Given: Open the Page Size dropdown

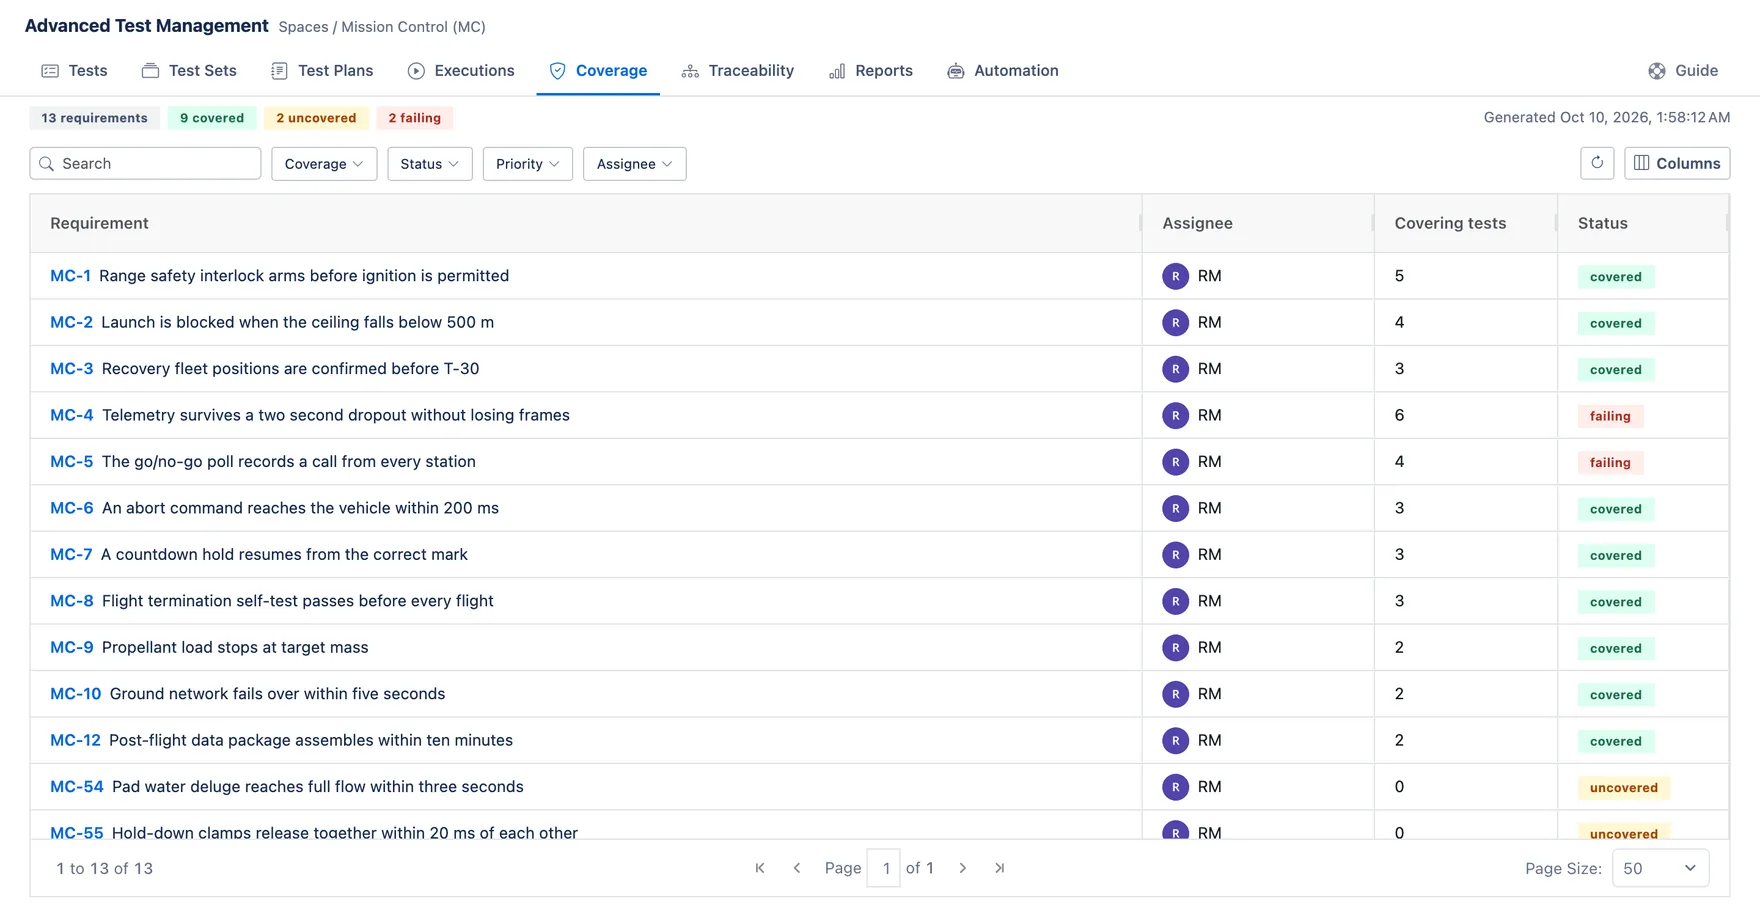Looking at the screenshot, I should pos(1660,868).
